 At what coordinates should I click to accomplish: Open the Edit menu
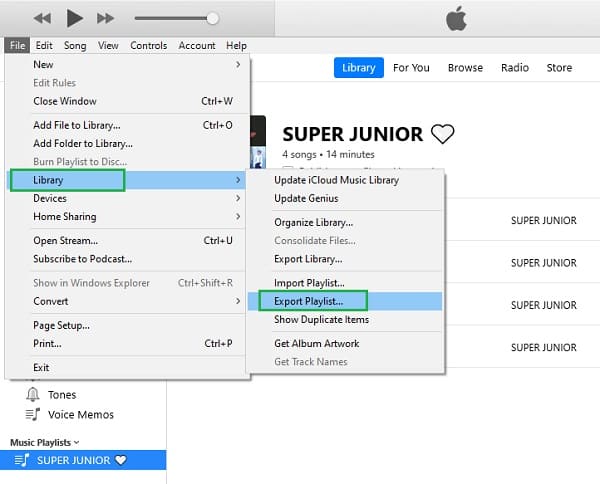coord(44,46)
